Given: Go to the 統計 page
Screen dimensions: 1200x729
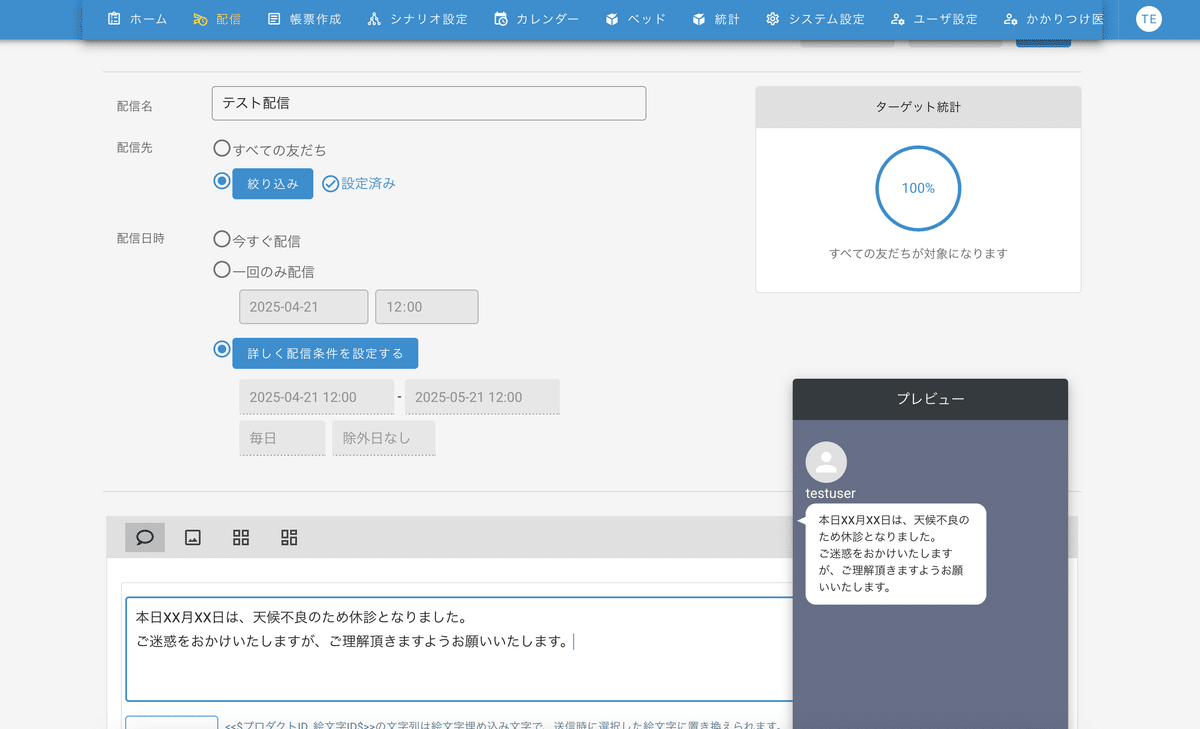Looking at the screenshot, I should coord(715,19).
